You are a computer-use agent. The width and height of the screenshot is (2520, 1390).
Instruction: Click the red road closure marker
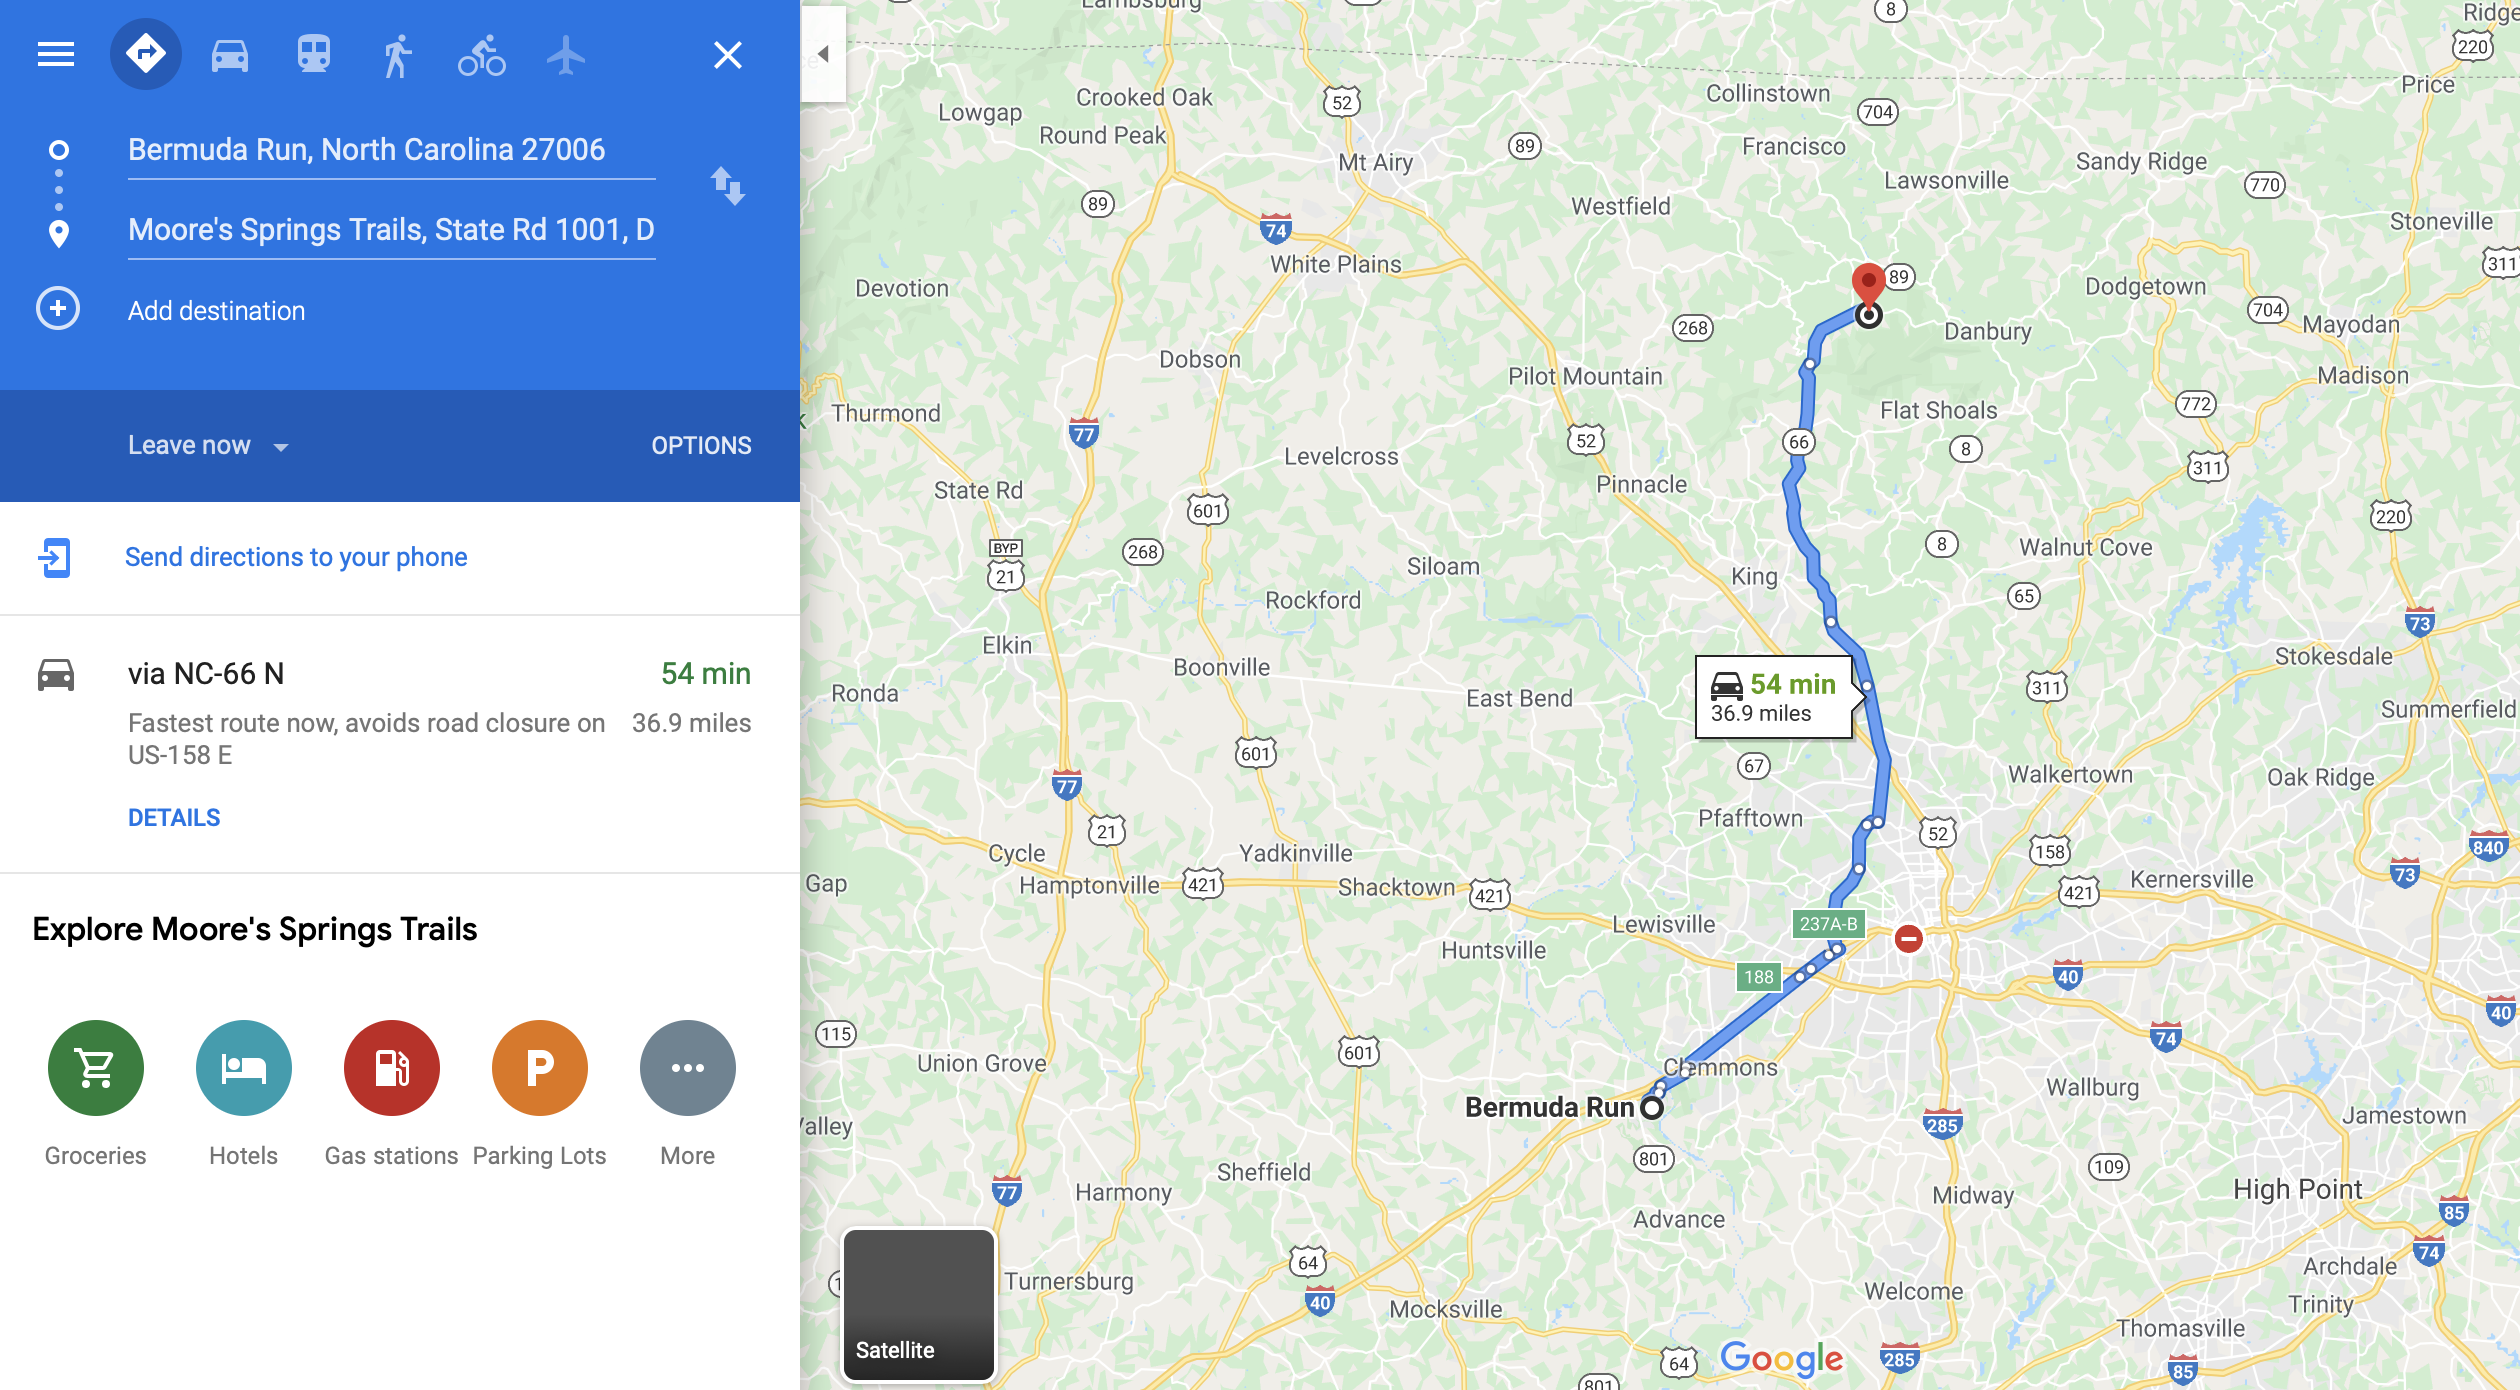tap(1908, 939)
